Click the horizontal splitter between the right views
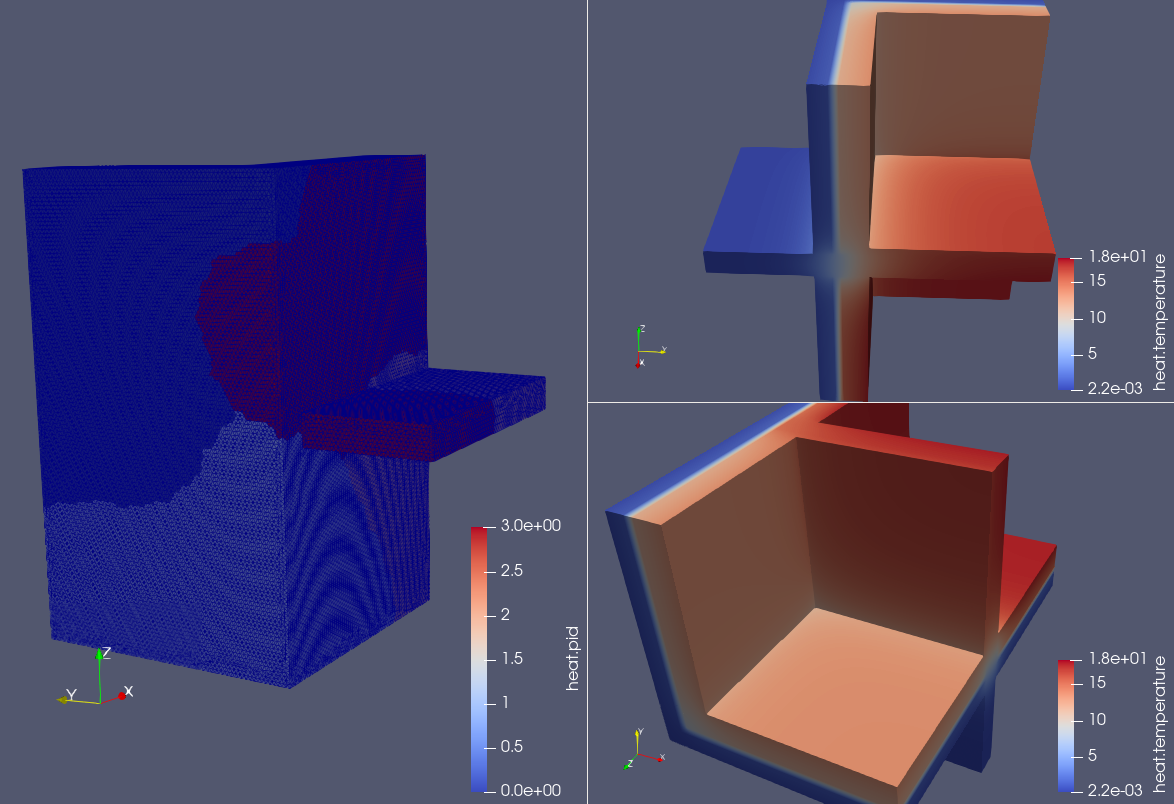 [x=880, y=403]
